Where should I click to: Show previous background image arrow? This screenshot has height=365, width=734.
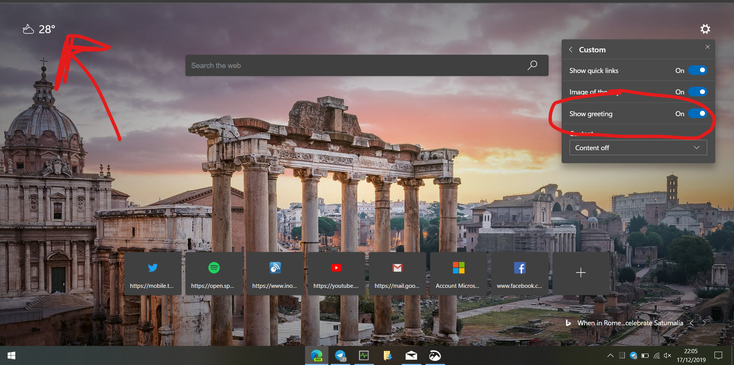(692, 323)
